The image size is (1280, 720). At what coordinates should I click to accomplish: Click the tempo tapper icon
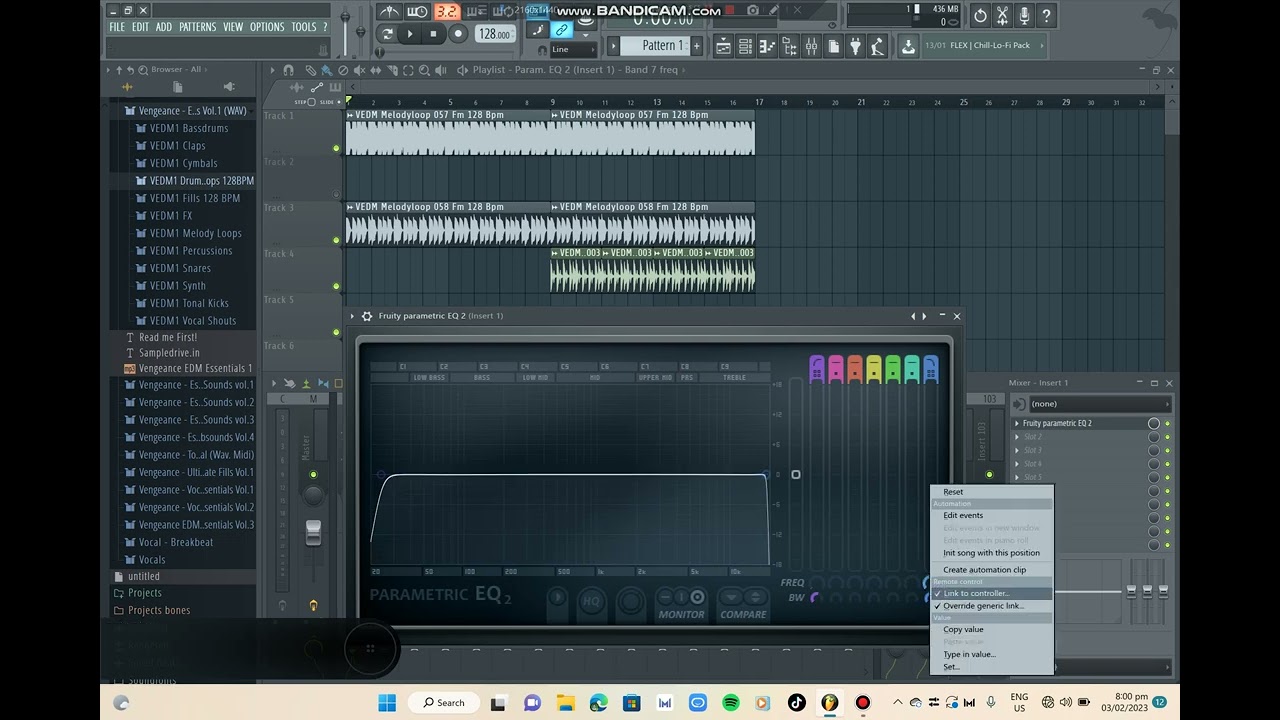pos(877,46)
